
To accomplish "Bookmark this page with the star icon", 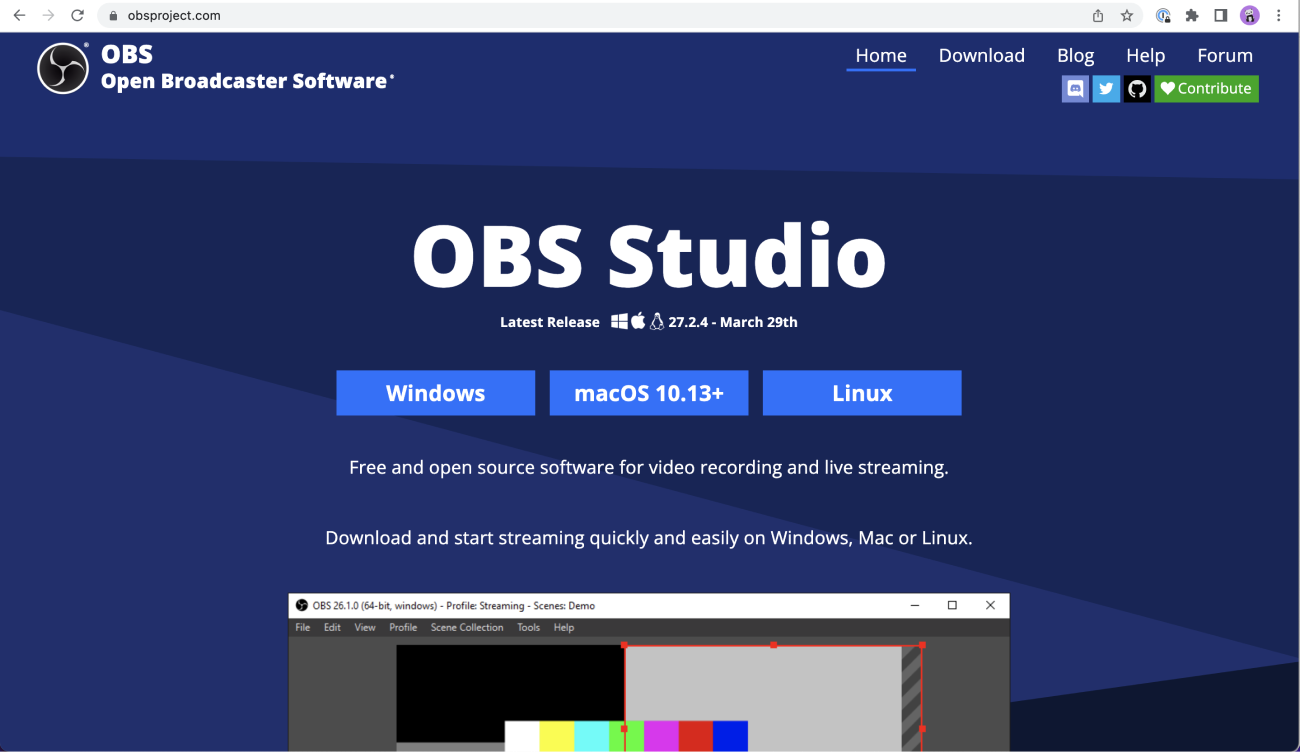I will 1127,15.
